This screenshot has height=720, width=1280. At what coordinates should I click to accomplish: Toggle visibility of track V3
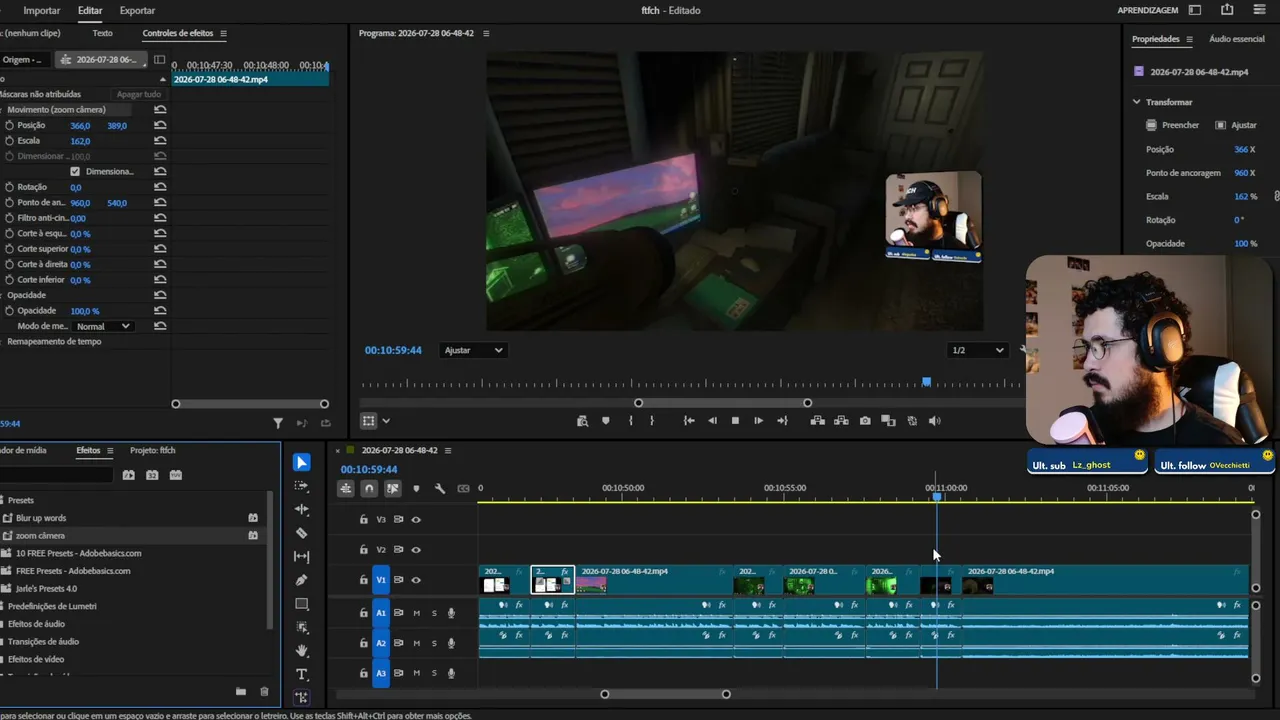416,520
